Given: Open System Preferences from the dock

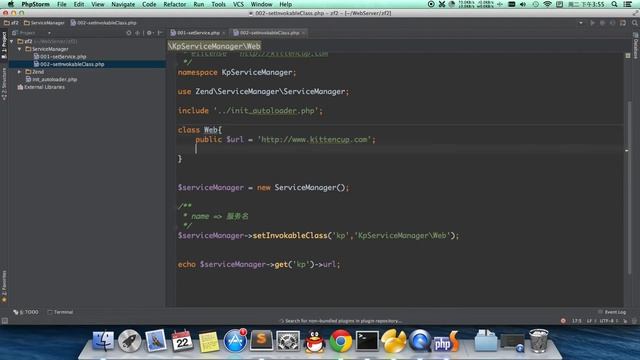Looking at the screenshot, I should coord(288,341).
